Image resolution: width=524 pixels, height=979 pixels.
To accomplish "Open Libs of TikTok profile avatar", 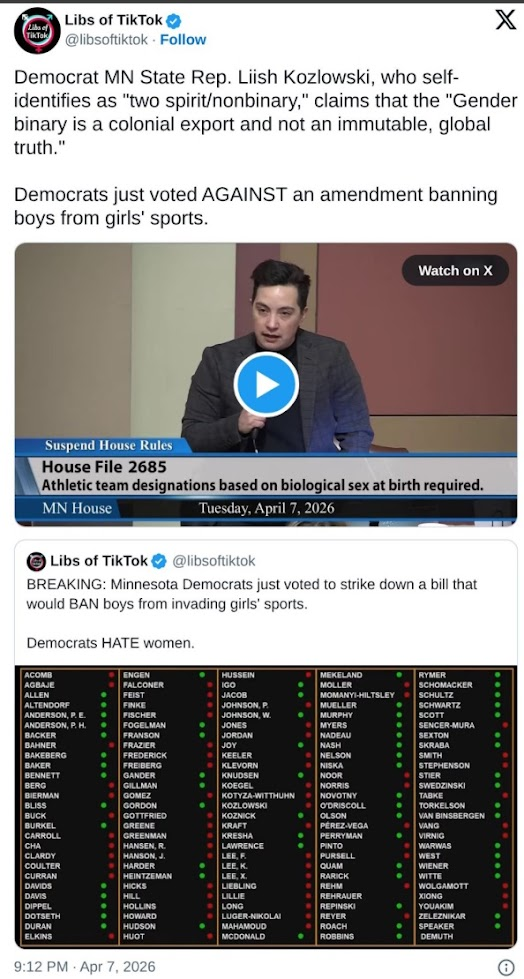I will pos(37,30).
